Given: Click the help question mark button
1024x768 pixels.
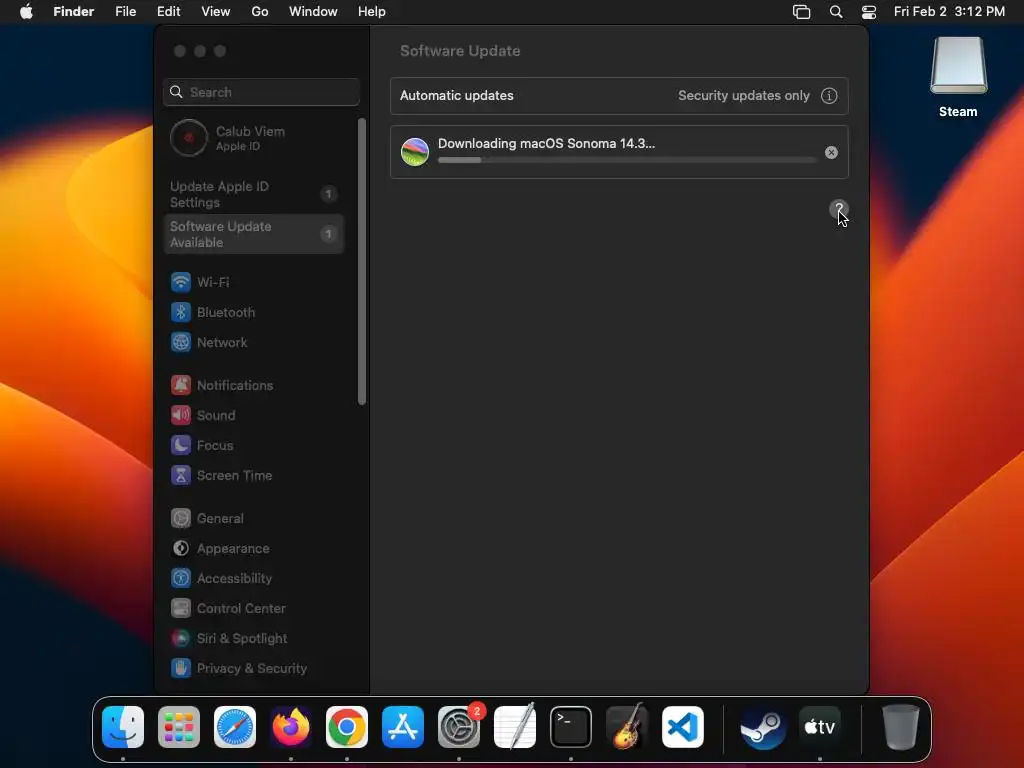Looking at the screenshot, I should [839, 209].
